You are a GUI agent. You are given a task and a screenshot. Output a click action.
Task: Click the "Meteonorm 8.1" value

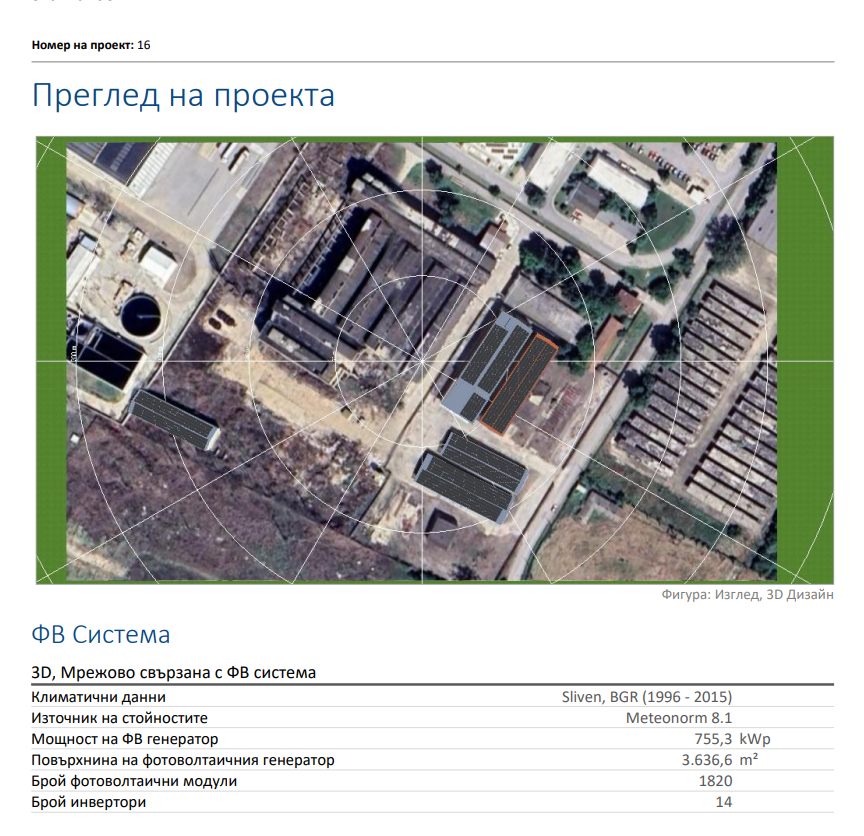tap(679, 718)
